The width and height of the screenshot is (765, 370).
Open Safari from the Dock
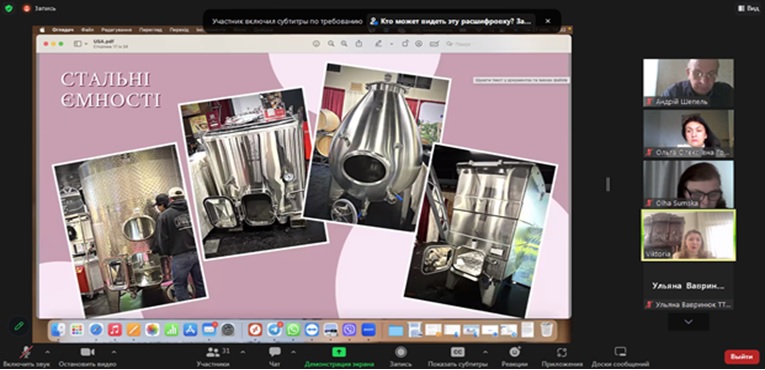tap(96, 329)
